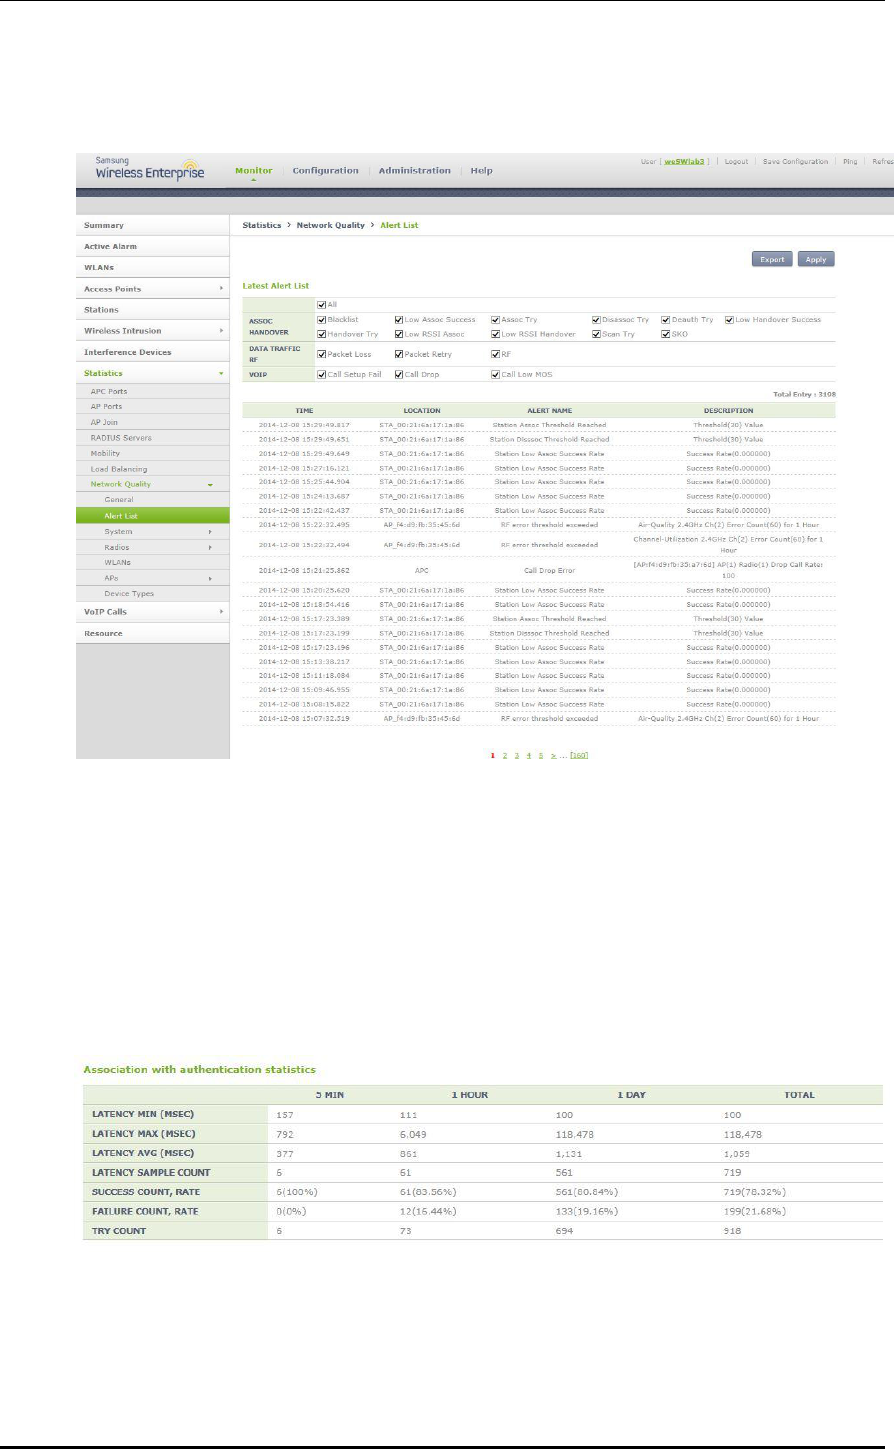This screenshot has width=894, height=1449.
Task: Click the Logout link
Action: tap(736, 161)
